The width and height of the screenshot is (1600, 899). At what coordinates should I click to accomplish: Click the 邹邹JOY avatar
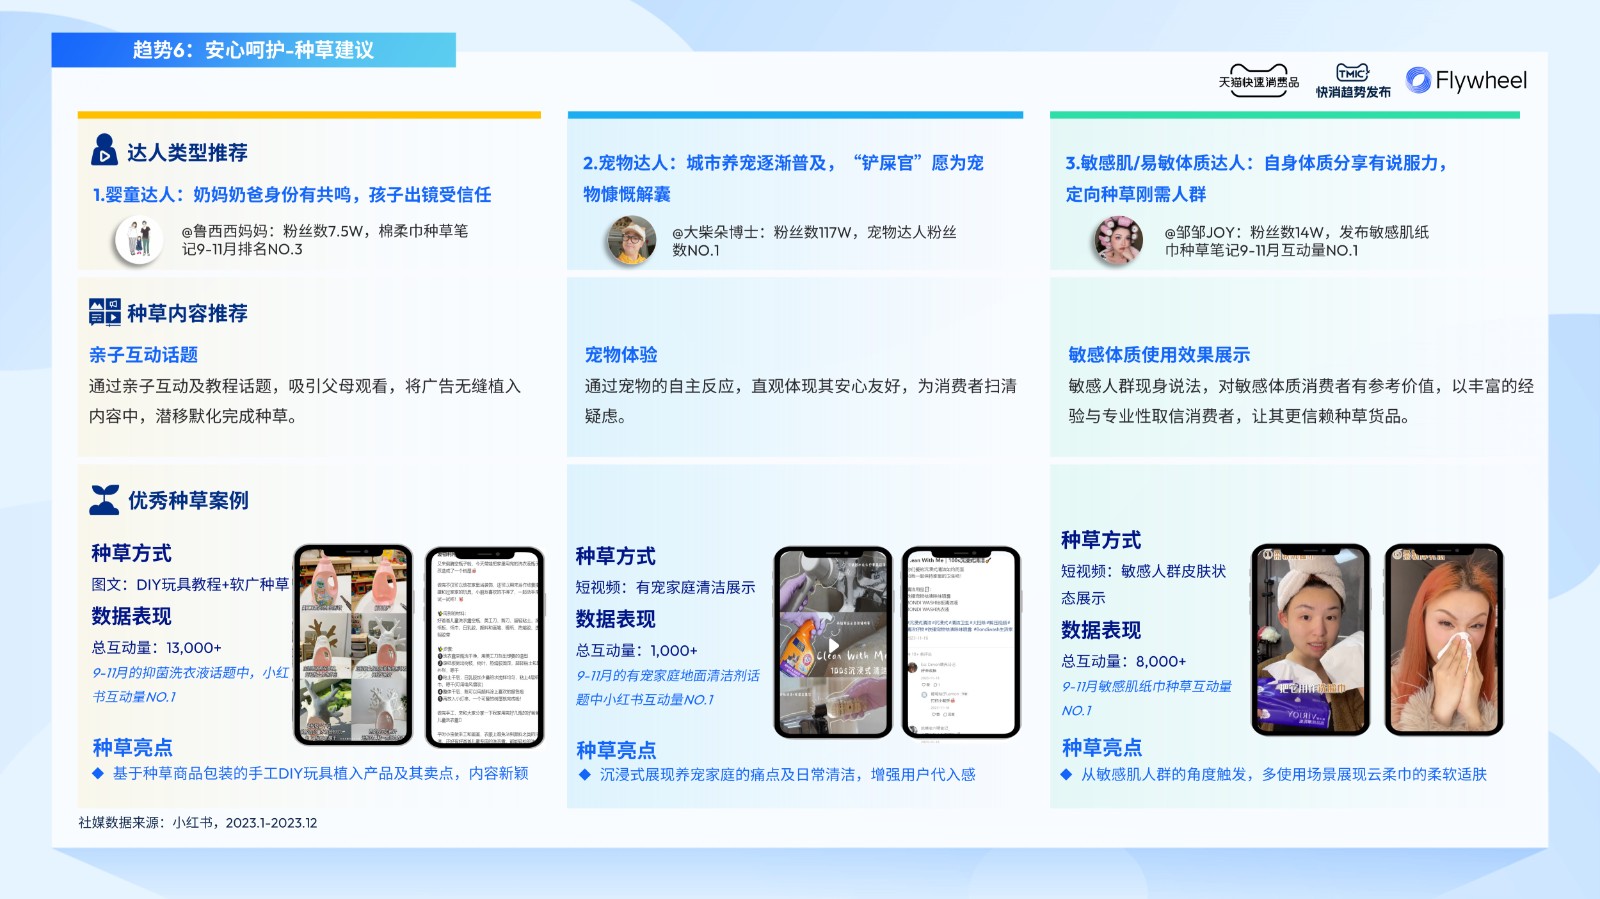tap(1117, 241)
